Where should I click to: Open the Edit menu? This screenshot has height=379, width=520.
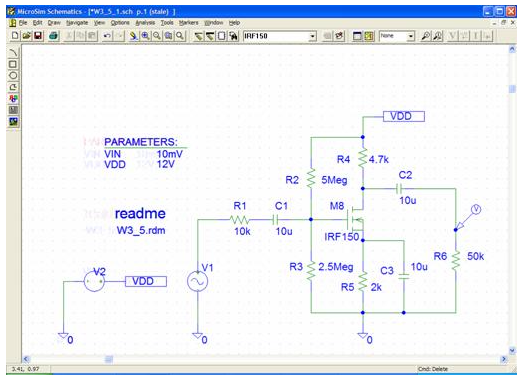37,23
